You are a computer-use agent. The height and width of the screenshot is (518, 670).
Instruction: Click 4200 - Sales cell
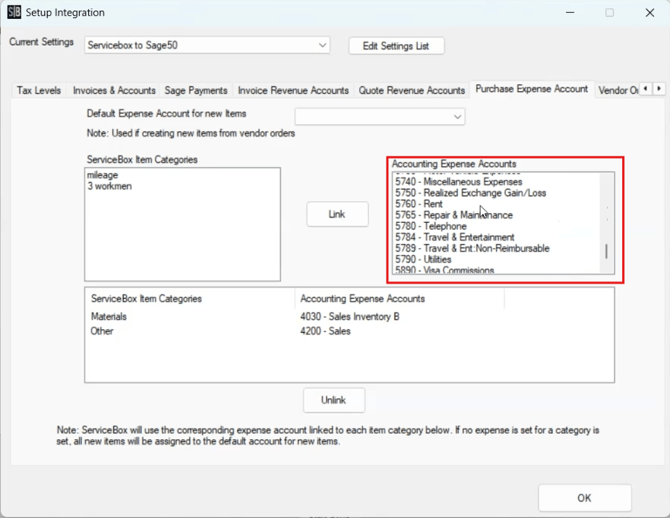click(x=325, y=331)
